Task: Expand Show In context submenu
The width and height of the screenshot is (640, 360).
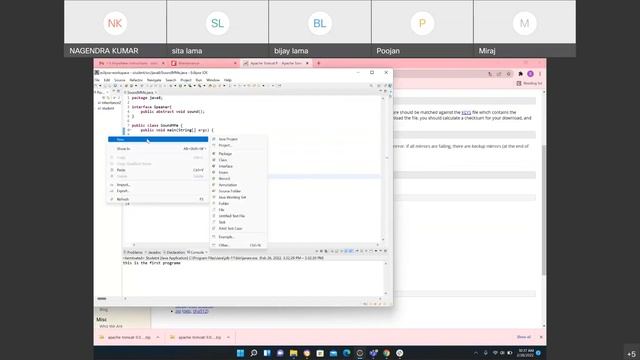Action: 158,149
